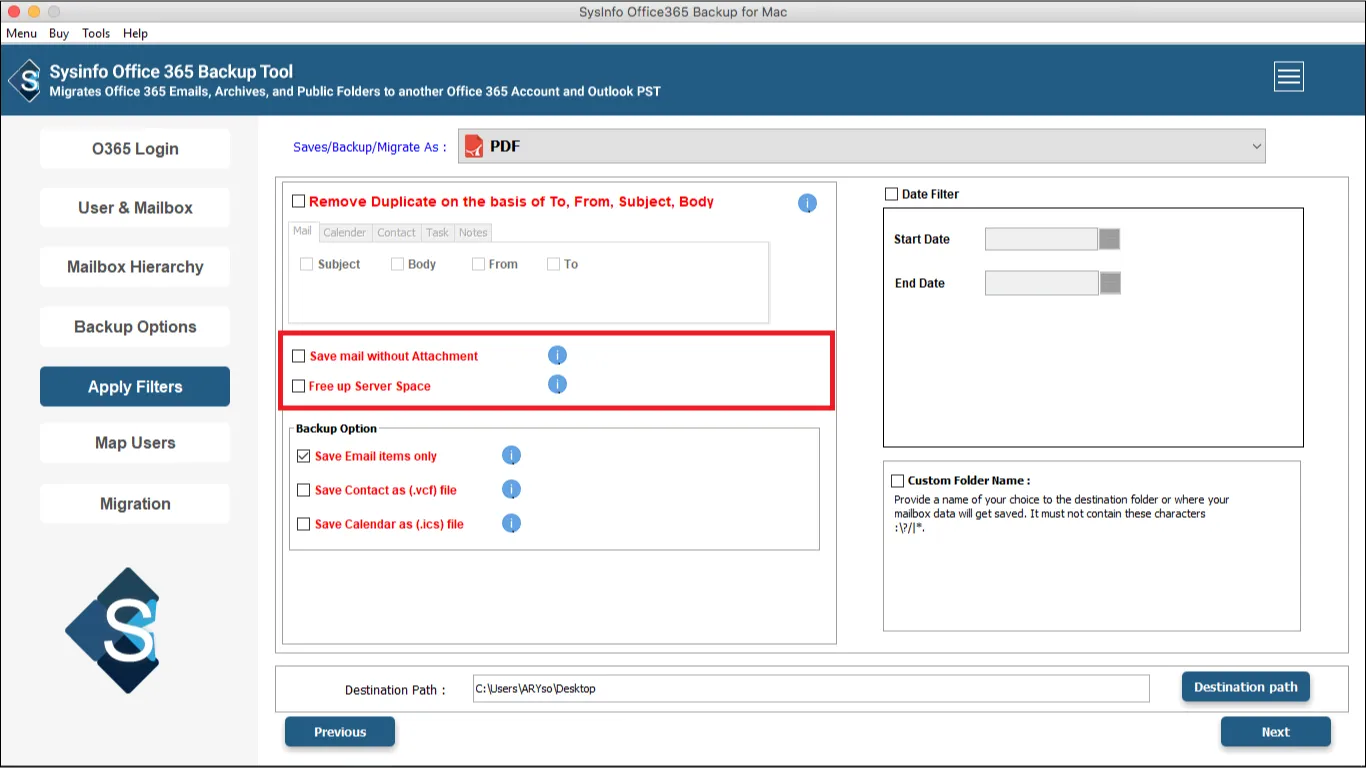Image resolution: width=1366 pixels, height=768 pixels.
Task: Click the Previous button
Action: pyautogui.click(x=340, y=732)
